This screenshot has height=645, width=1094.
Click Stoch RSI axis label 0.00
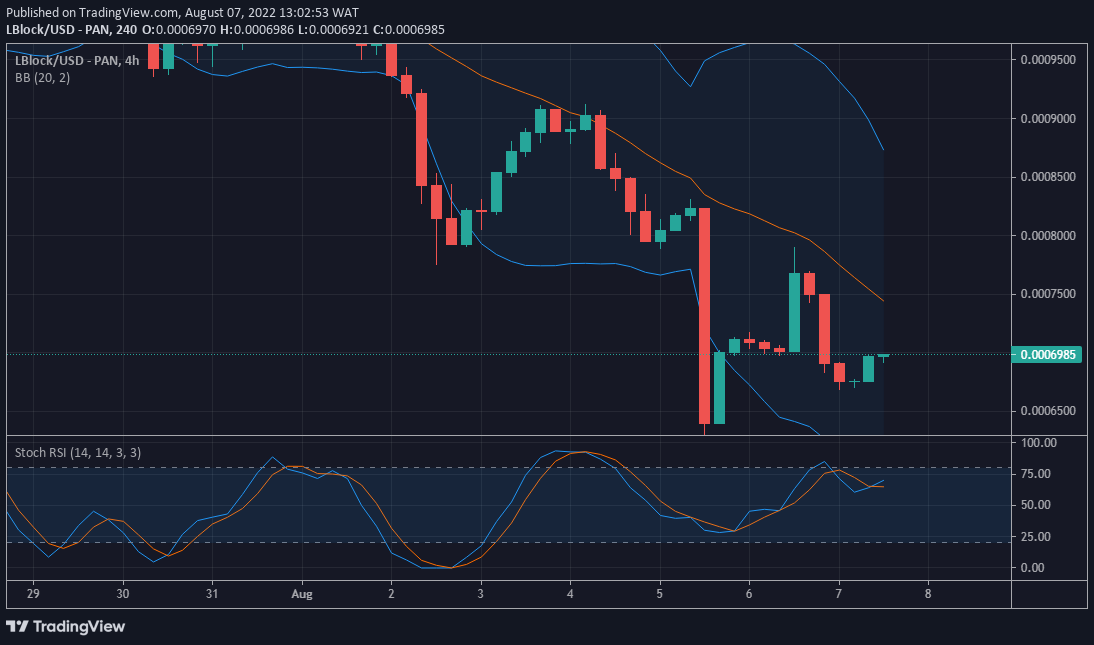[1033, 568]
